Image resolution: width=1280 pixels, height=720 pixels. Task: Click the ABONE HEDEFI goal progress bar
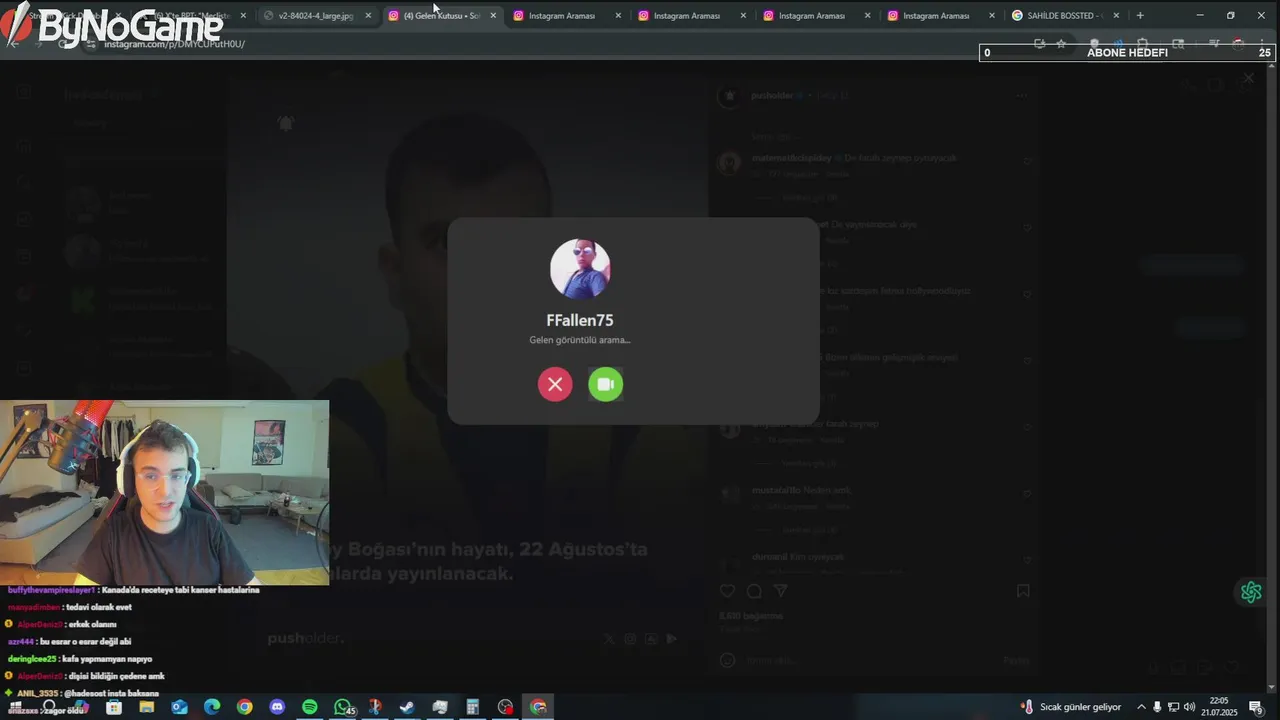[x=1126, y=53]
